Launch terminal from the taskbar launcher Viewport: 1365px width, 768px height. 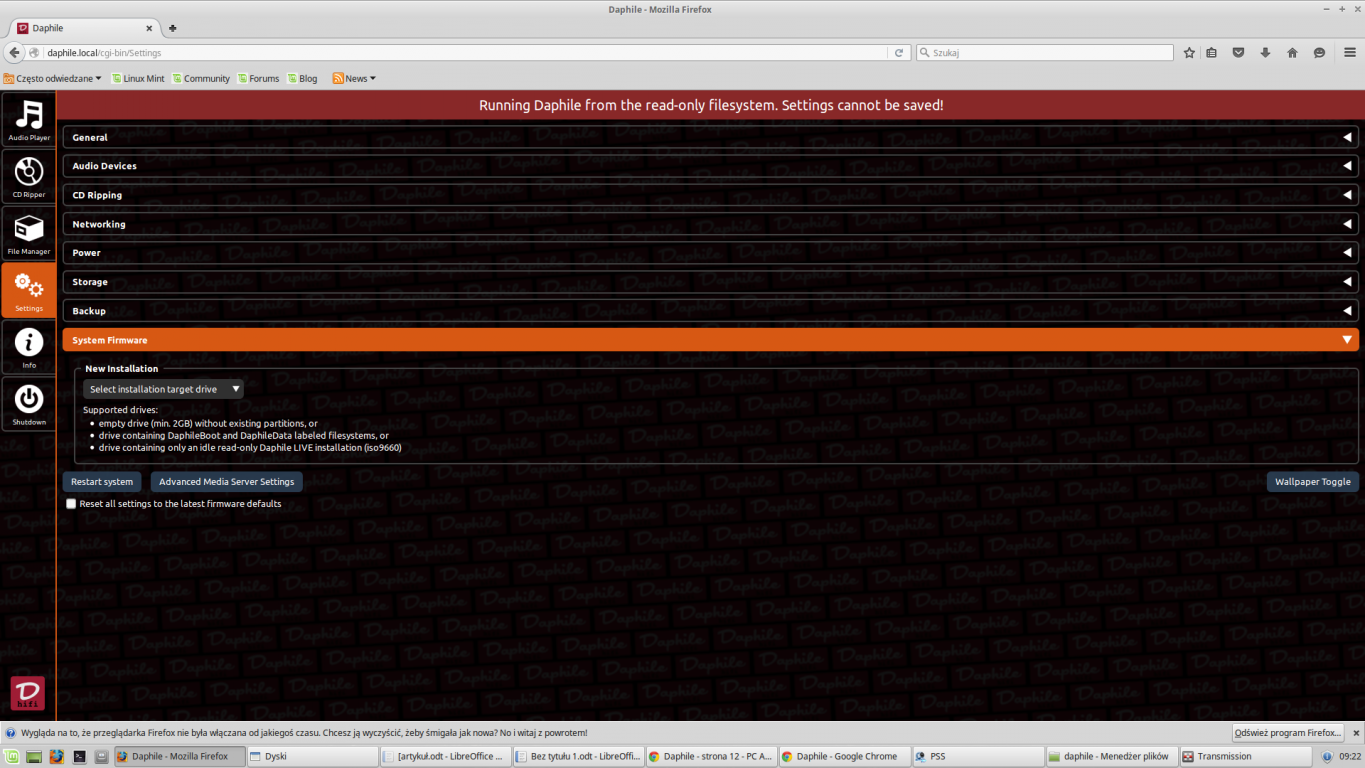tap(79, 757)
